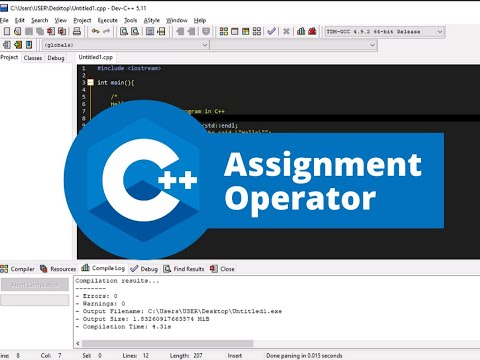Image resolution: width=480 pixels, height=360 pixels.
Task: Switch to the Compile Log bottom tab
Action: pyautogui.click(x=103, y=268)
